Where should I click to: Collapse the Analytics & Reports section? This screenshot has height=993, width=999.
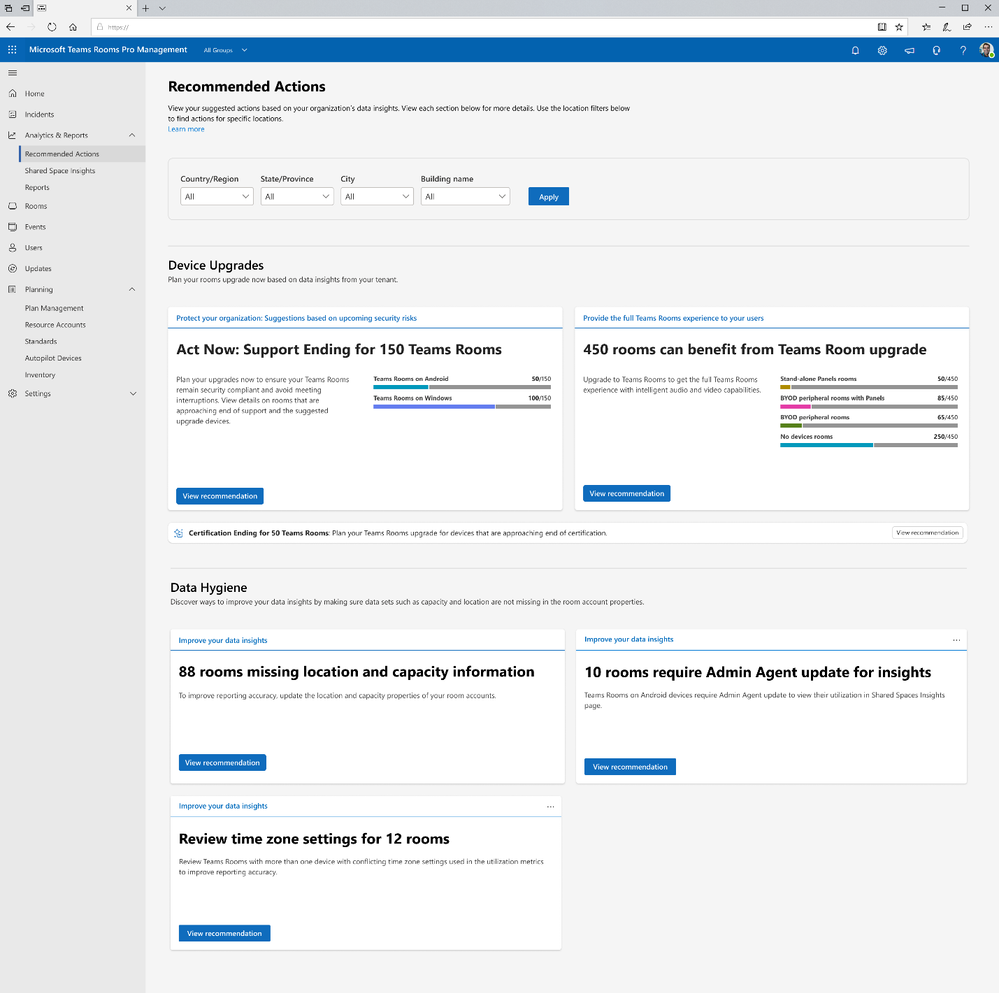point(131,134)
